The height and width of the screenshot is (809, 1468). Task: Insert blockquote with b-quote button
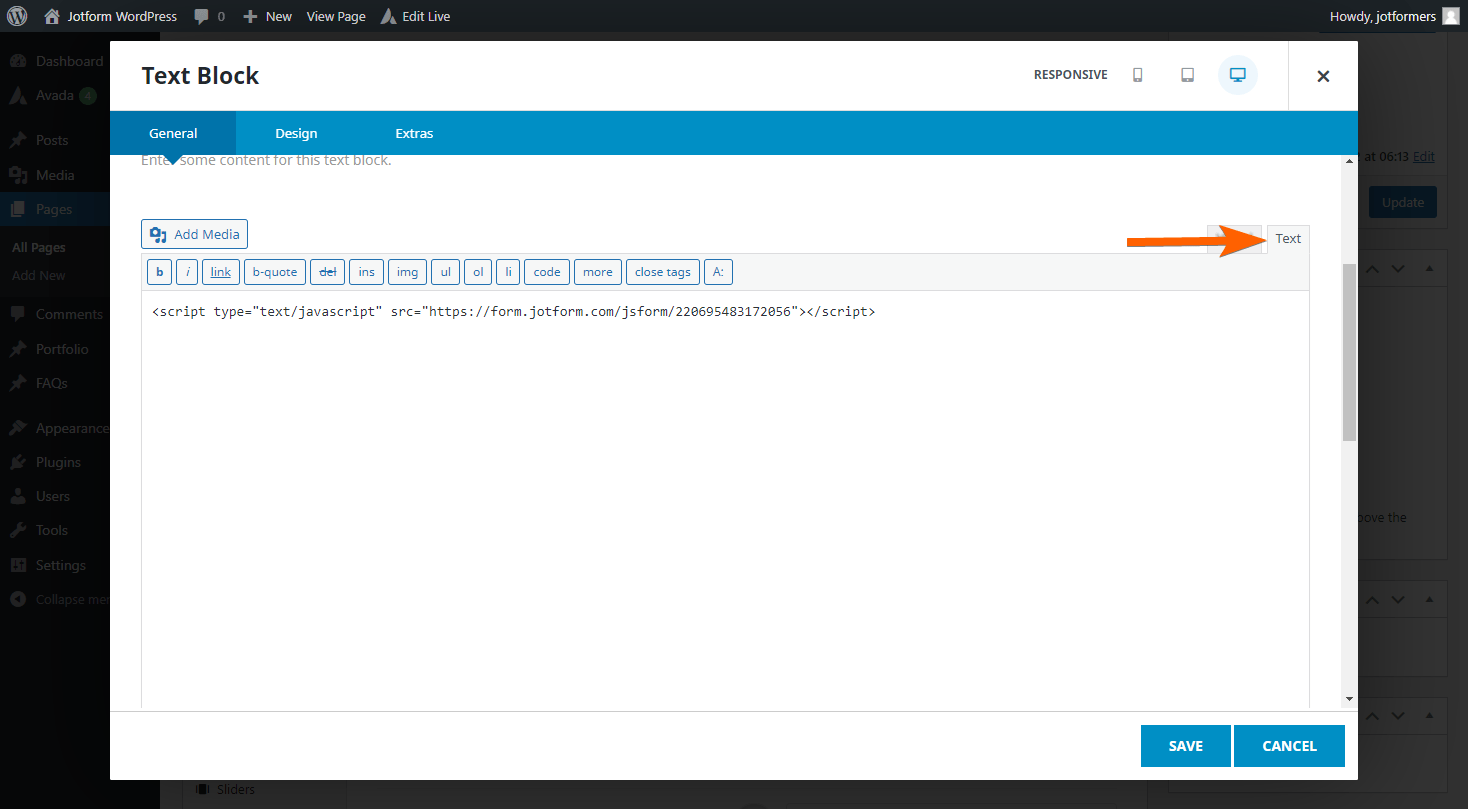coord(275,272)
